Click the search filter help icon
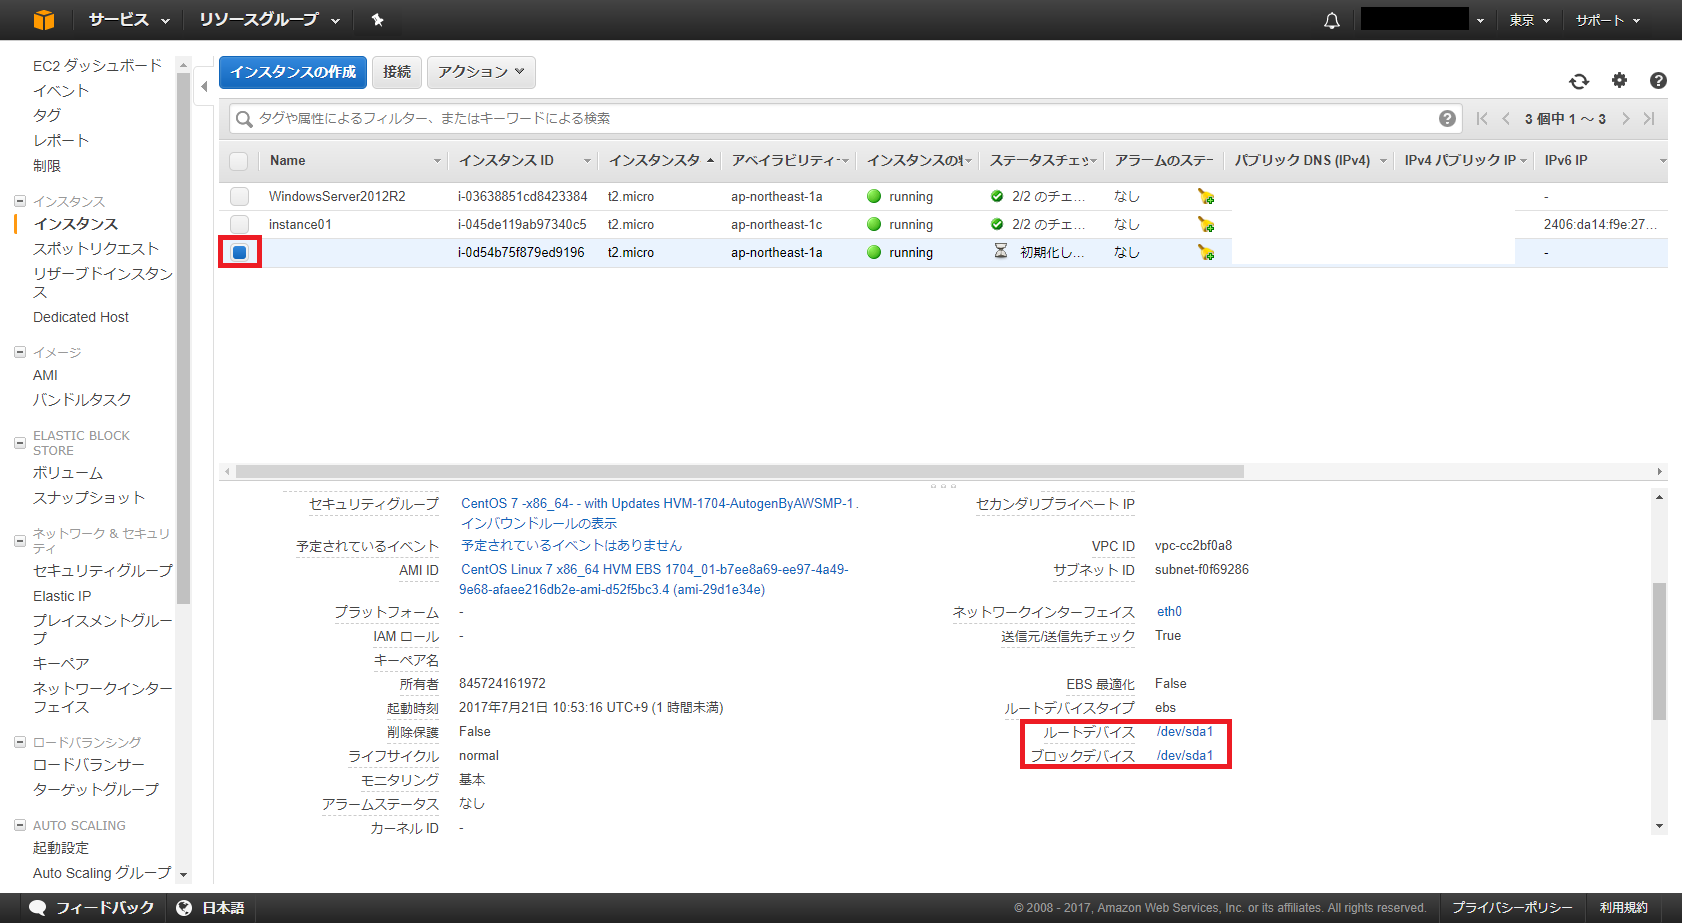Screen dimensions: 1682x923 click(1447, 118)
